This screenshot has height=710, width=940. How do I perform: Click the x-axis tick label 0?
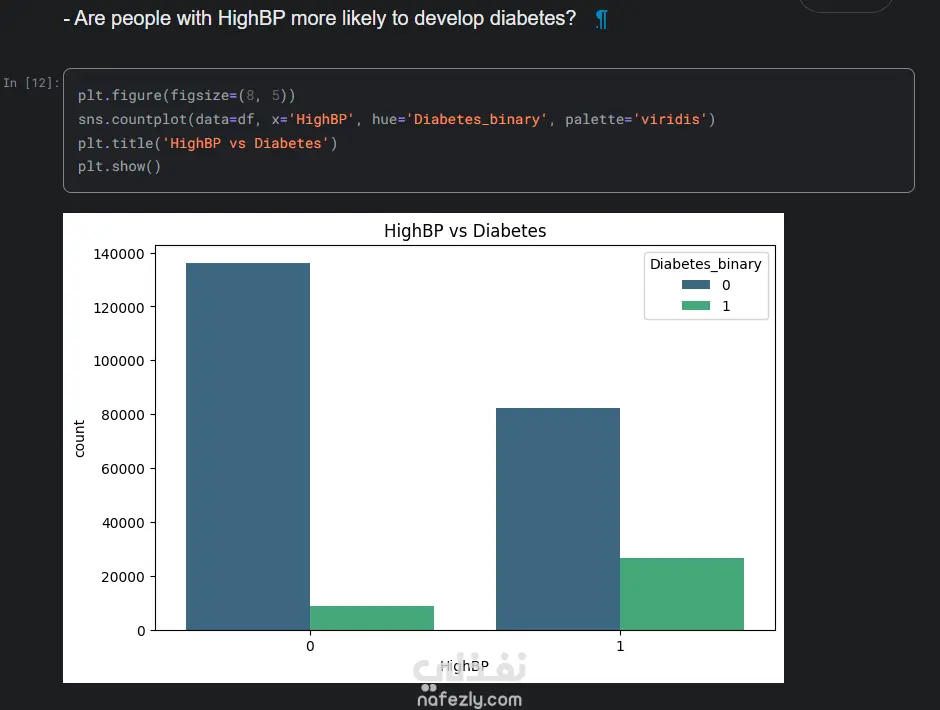pyautogui.click(x=310, y=646)
